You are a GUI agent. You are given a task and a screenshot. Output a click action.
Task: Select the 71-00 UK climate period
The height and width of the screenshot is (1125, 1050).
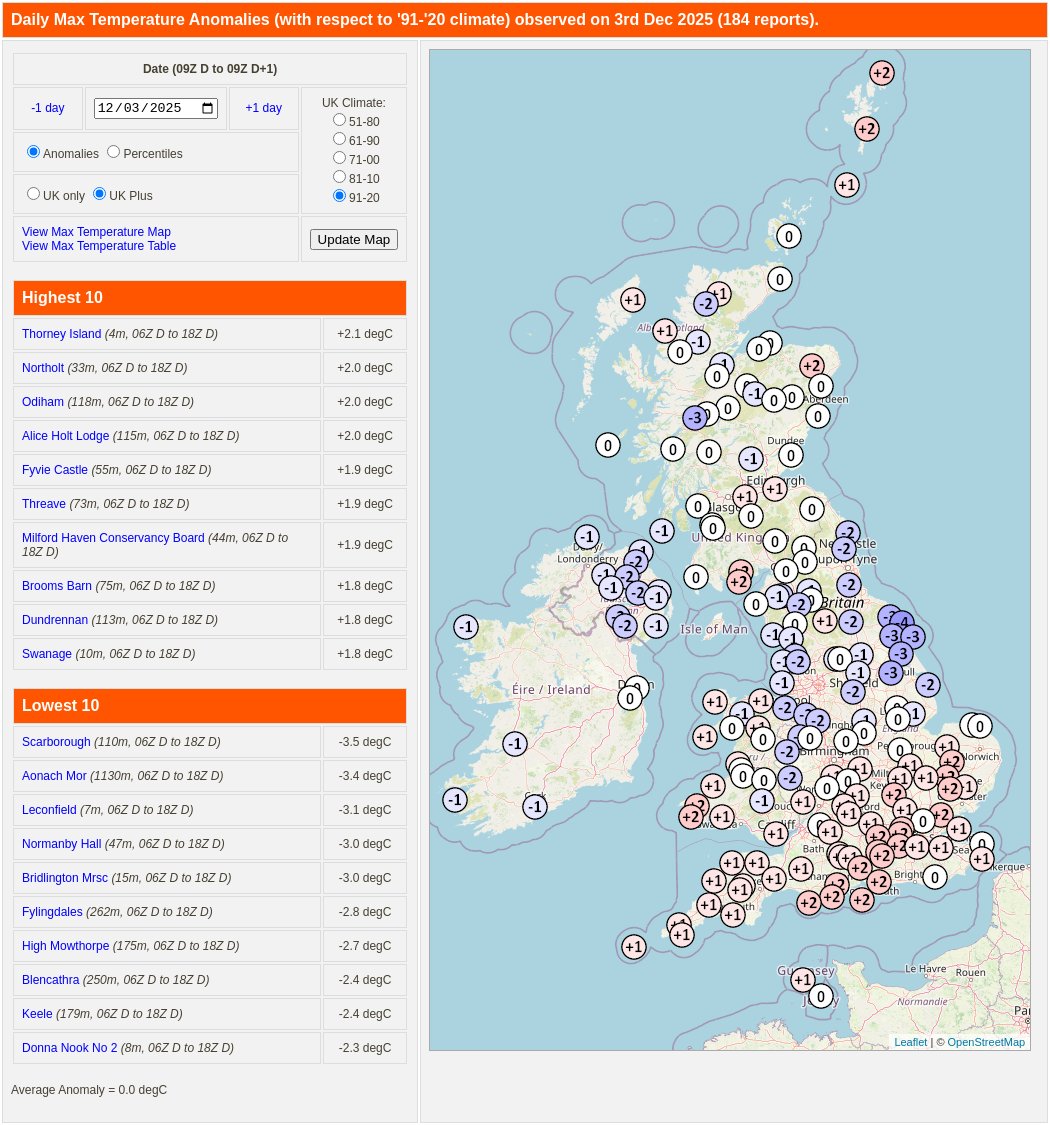[339, 157]
